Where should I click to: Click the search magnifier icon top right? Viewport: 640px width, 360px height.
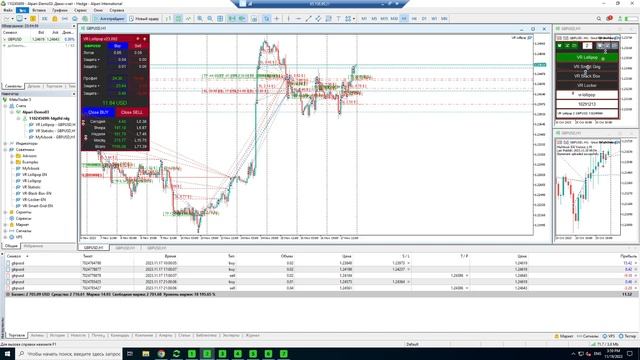[x=599, y=18]
